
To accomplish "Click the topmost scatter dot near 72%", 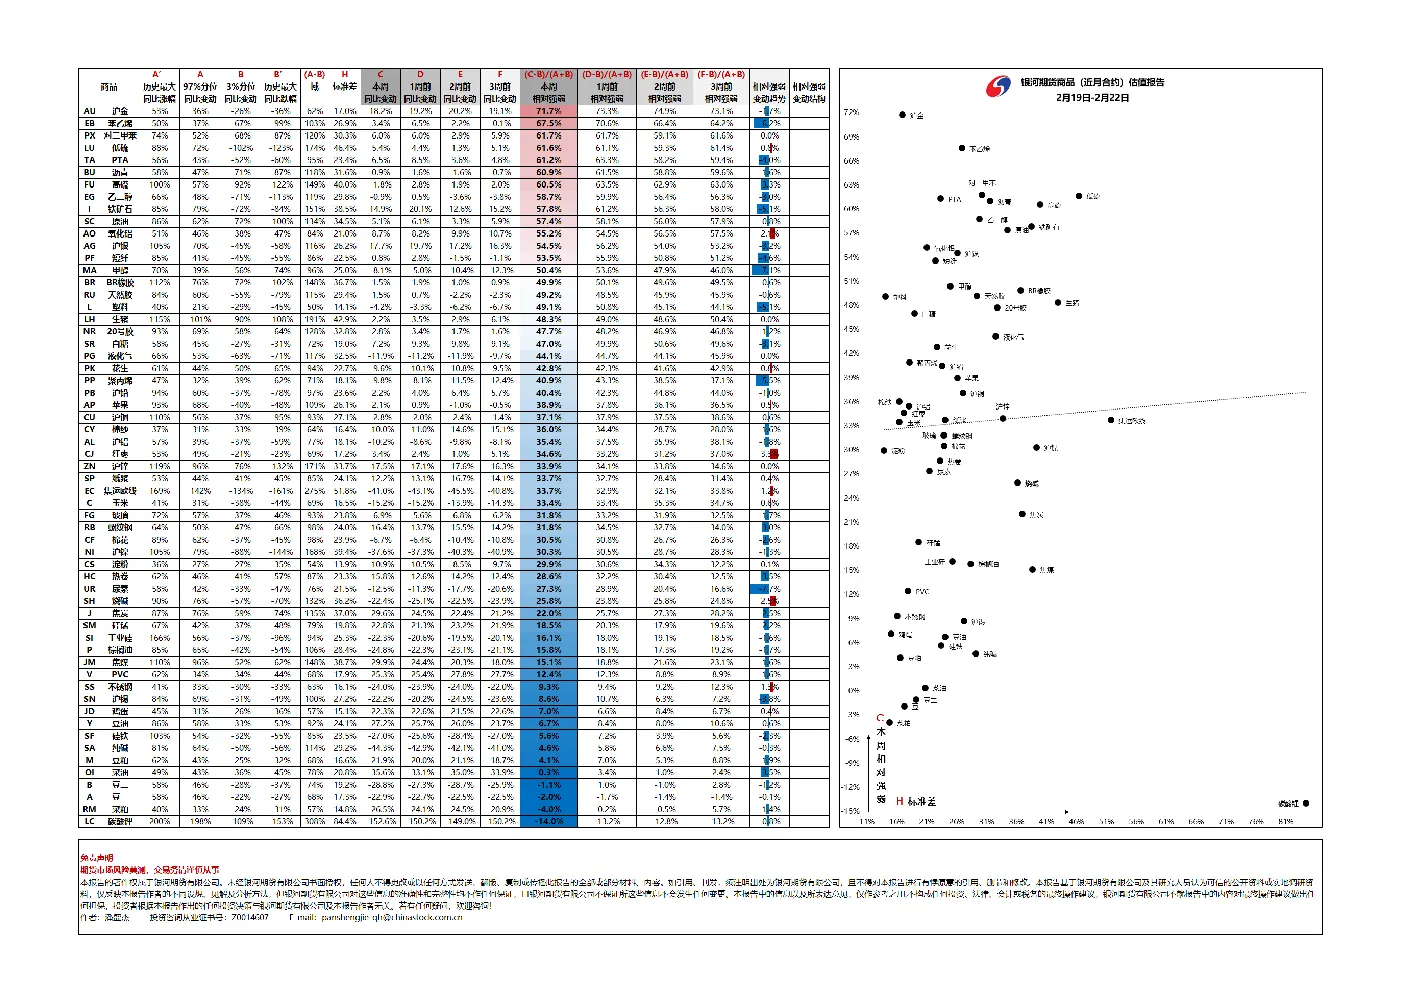I will (902, 115).
